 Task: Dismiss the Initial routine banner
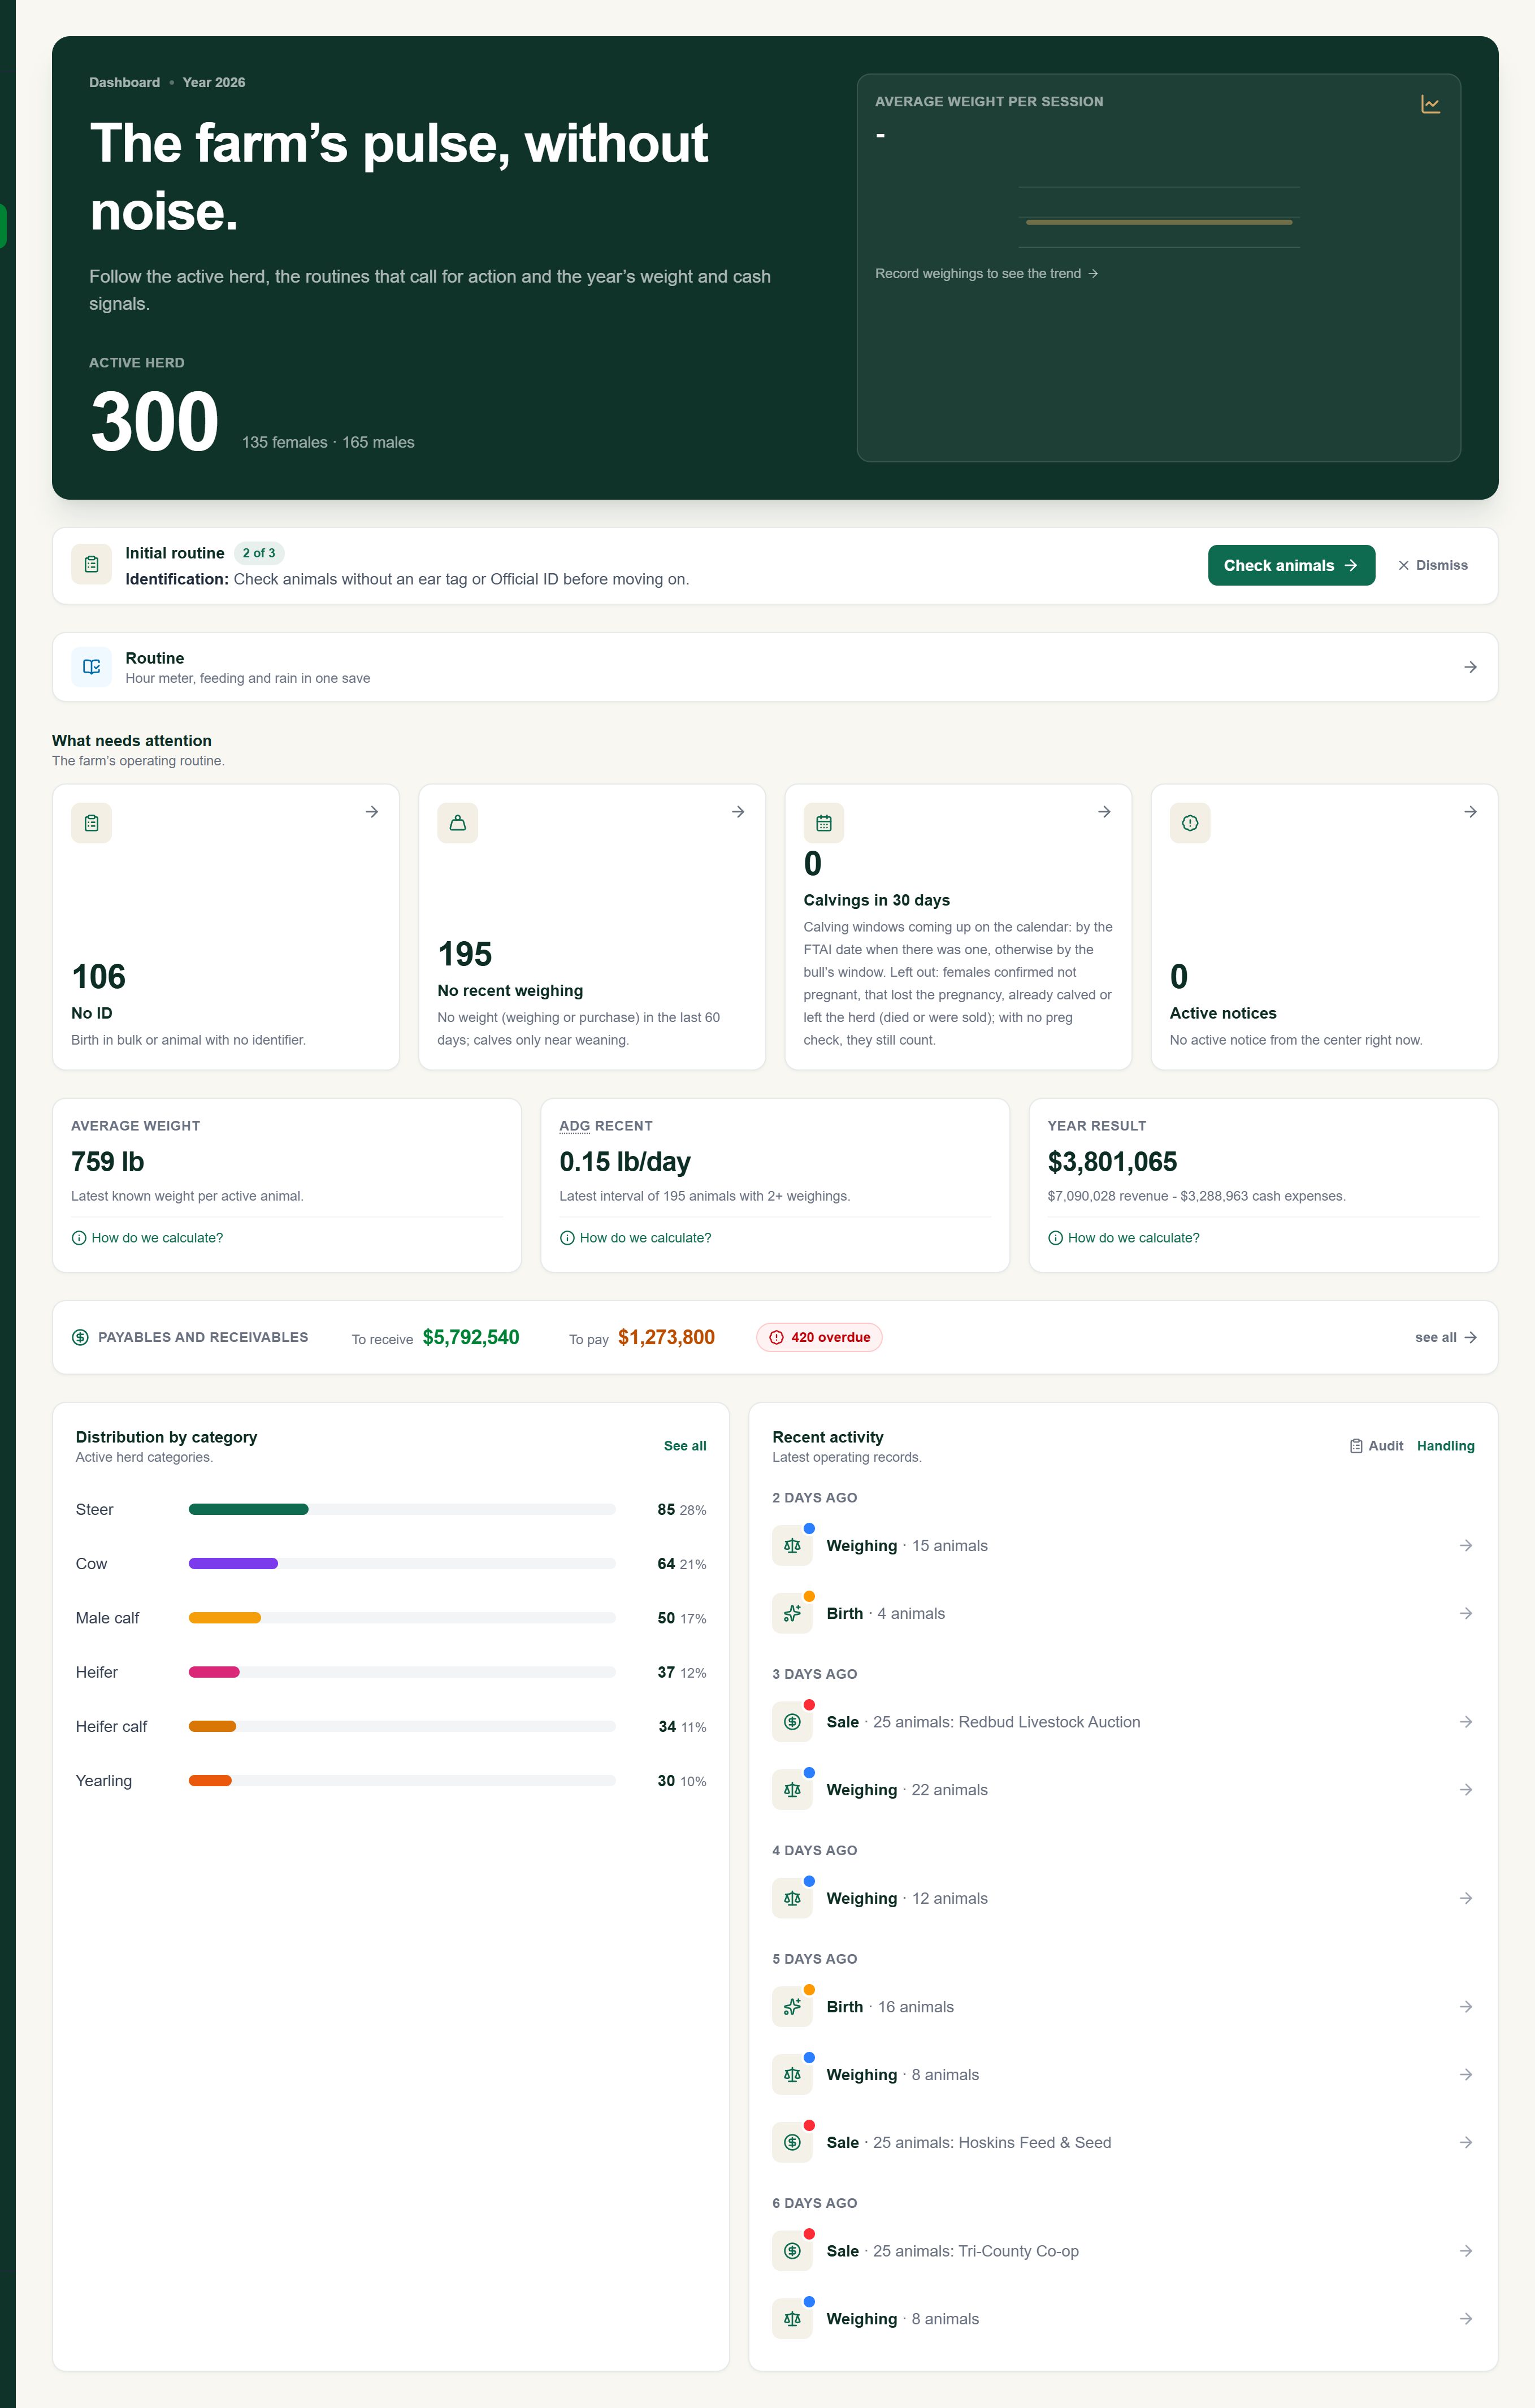[1432, 565]
